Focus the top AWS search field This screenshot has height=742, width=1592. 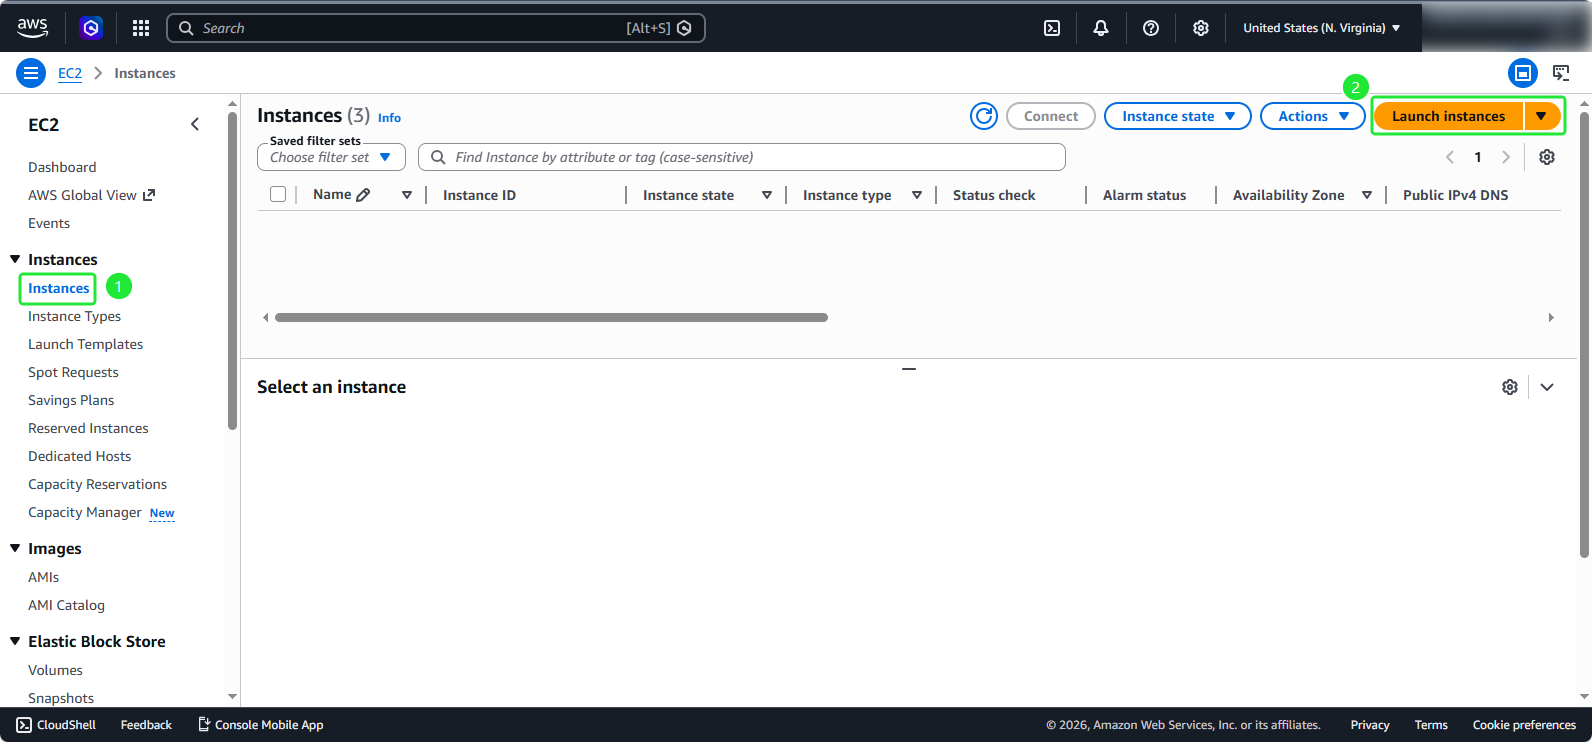[x=436, y=28]
